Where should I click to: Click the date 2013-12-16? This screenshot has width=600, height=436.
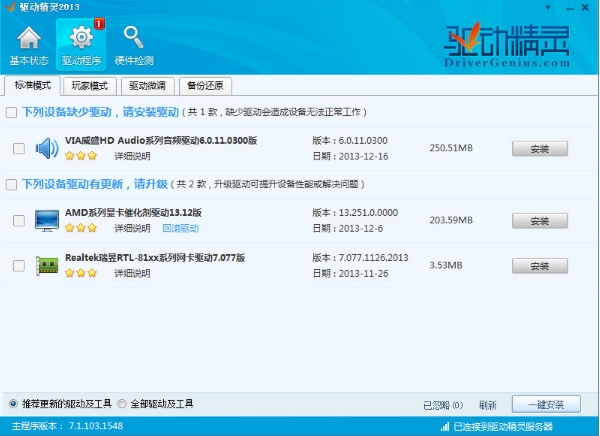click(x=364, y=156)
